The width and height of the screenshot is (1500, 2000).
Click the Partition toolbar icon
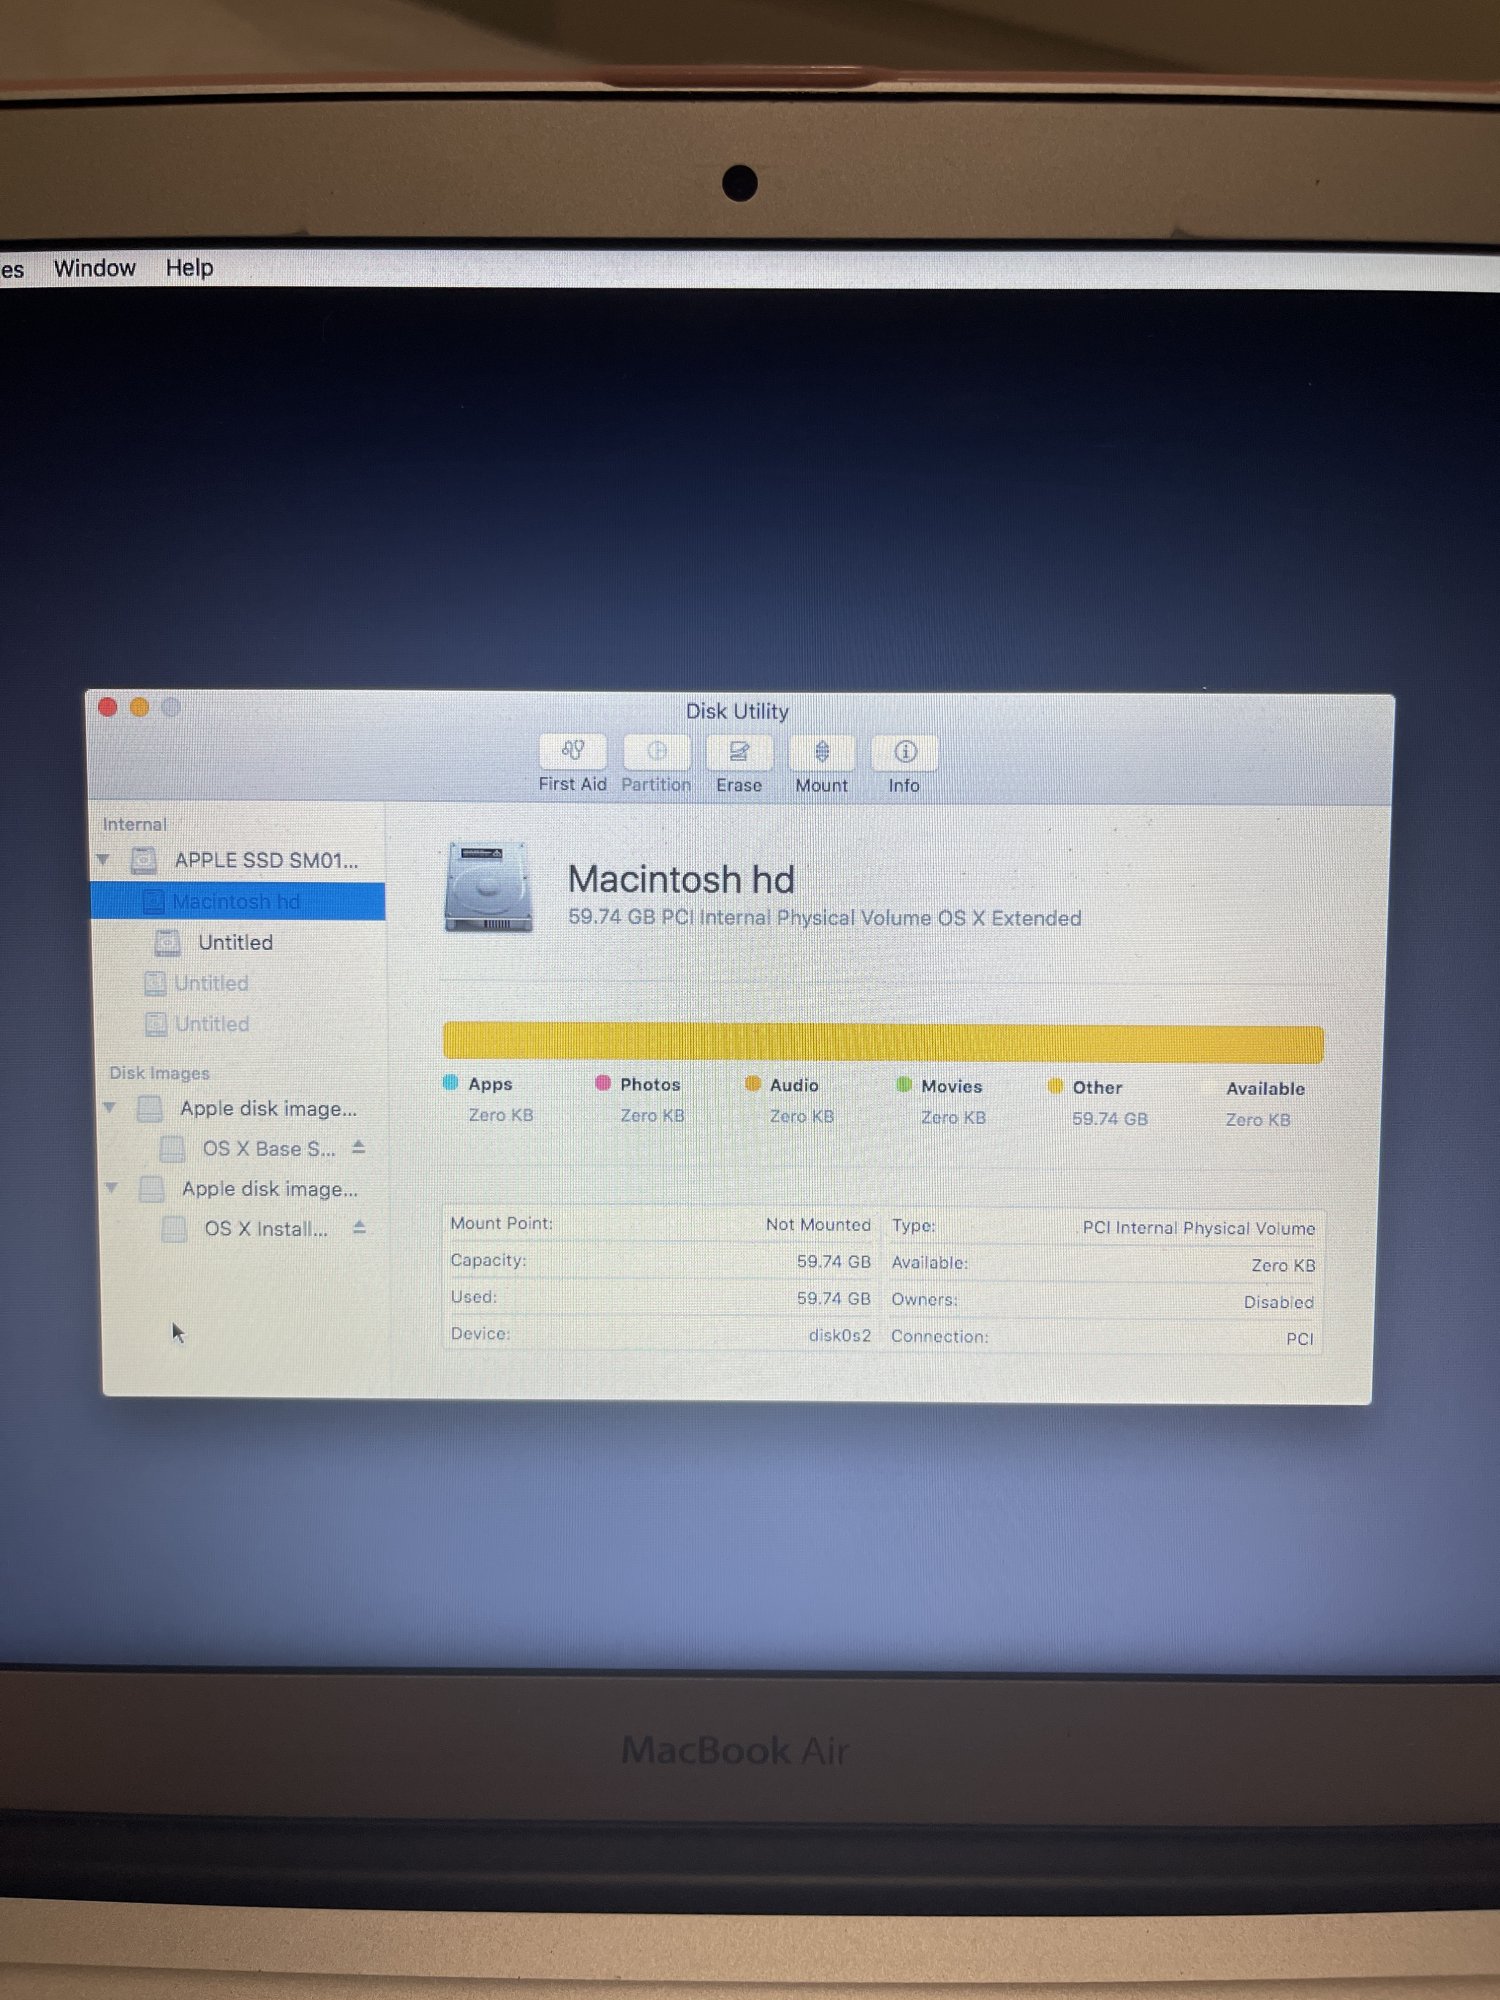click(656, 752)
